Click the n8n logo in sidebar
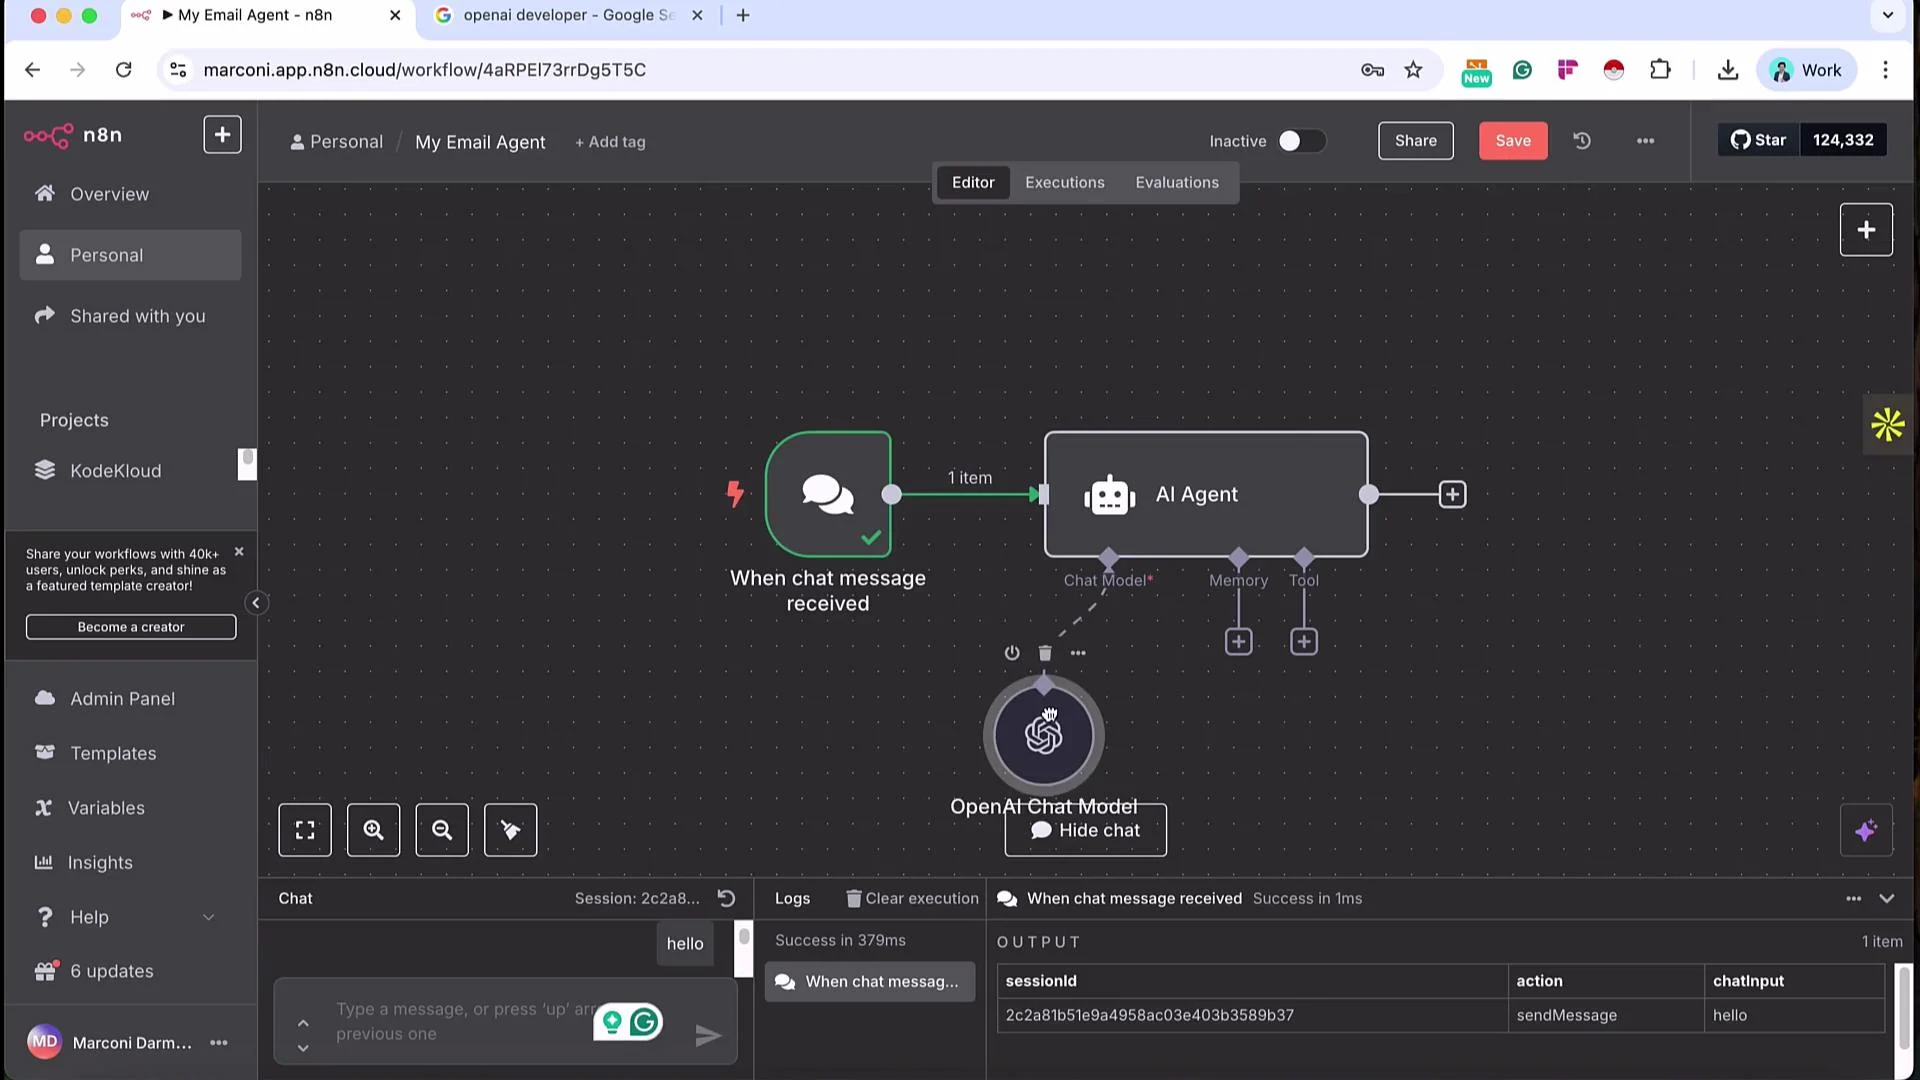The image size is (1920, 1080). click(72, 135)
